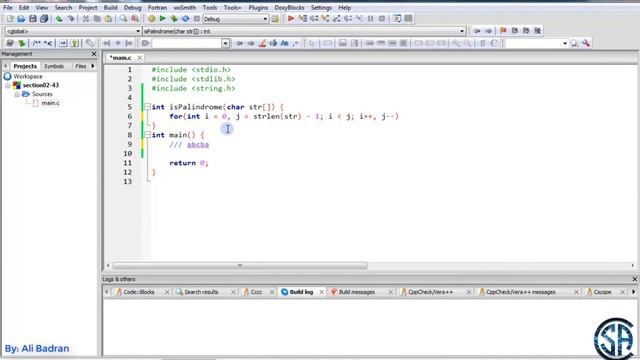This screenshot has height=360, width=640.
Task: Click the red highlighter icon
Action: 262,43
